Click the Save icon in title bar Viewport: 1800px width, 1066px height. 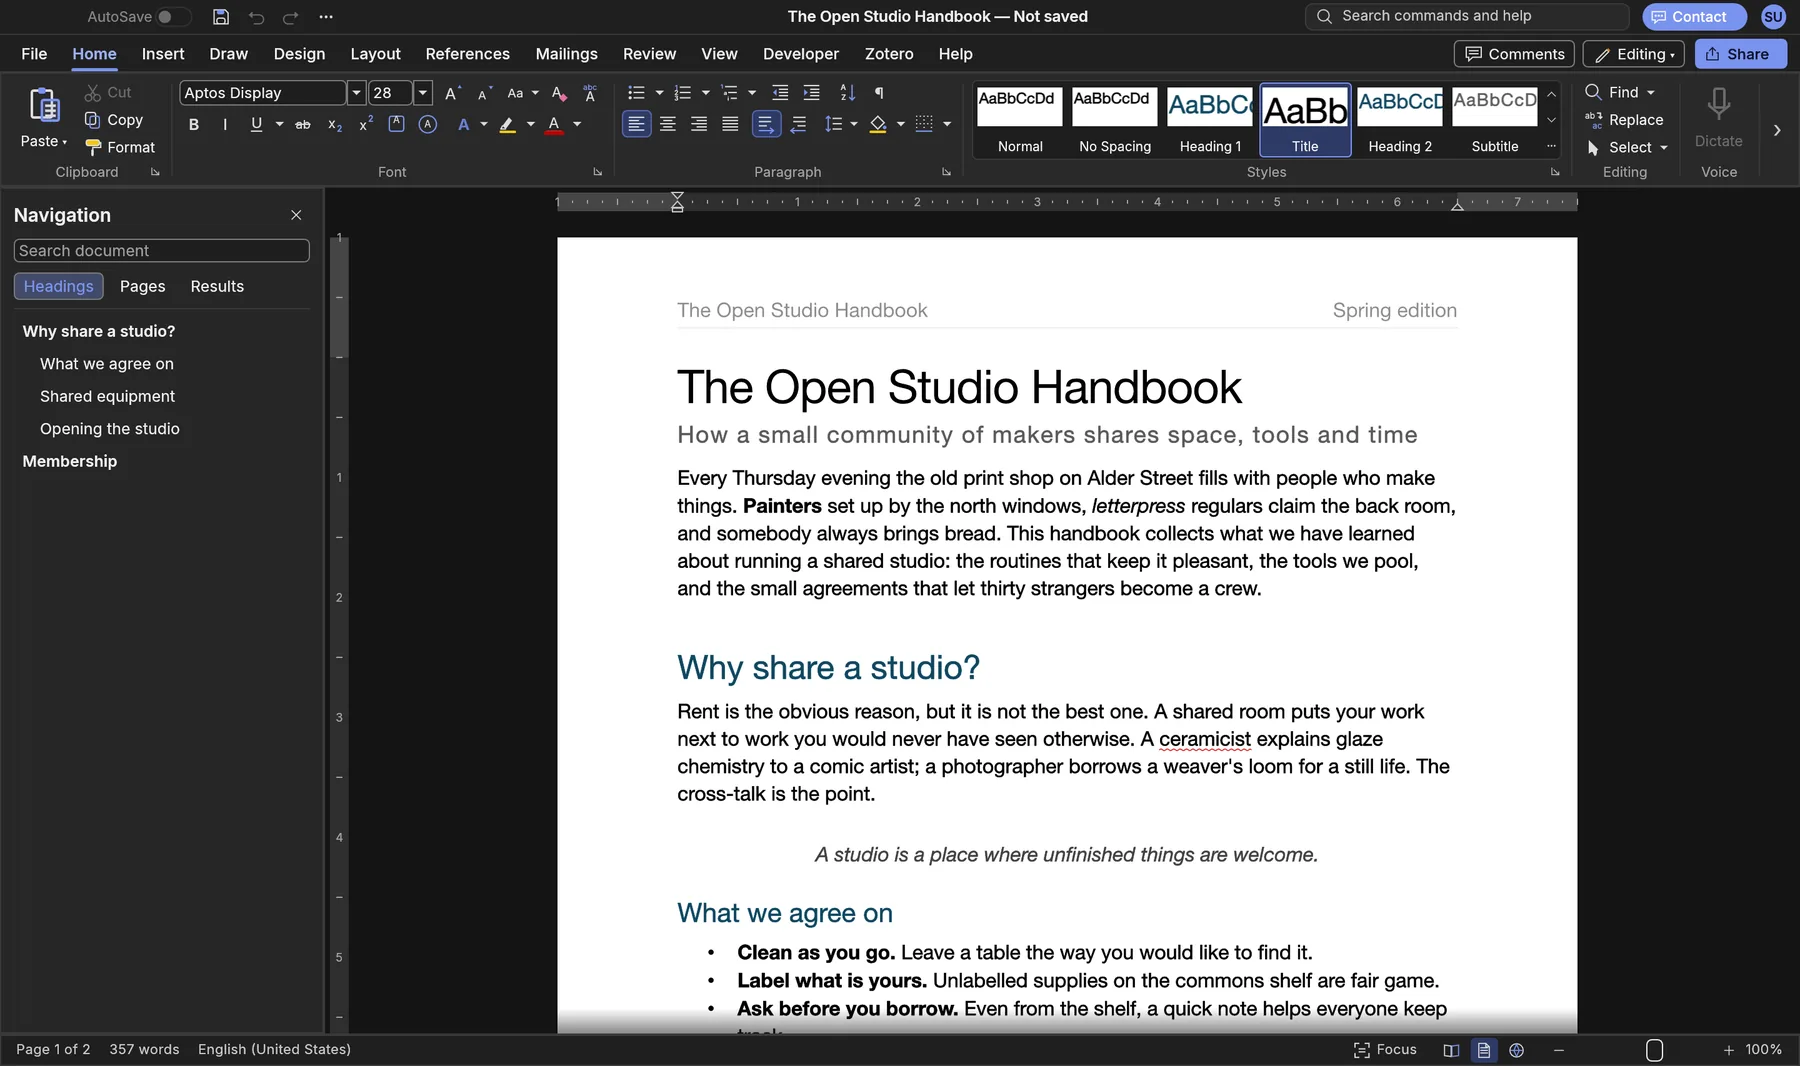point(221,17)
